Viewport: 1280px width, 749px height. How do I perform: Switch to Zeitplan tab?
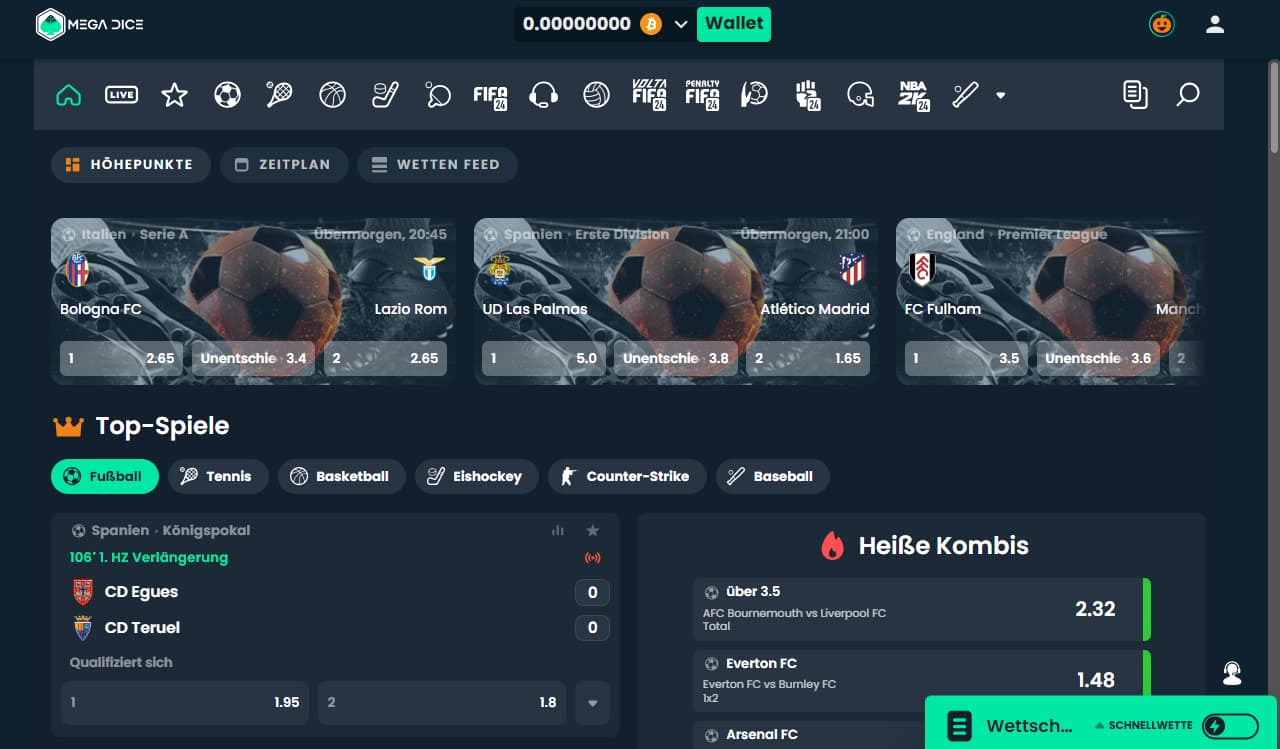pyautogui.click(x=283, y=165)
